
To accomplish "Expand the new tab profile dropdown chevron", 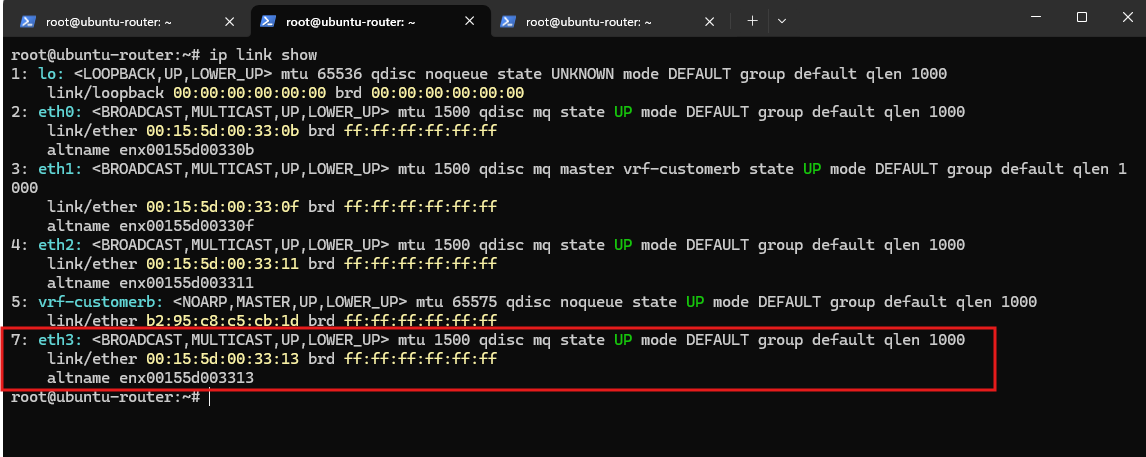I will point(782,21).
